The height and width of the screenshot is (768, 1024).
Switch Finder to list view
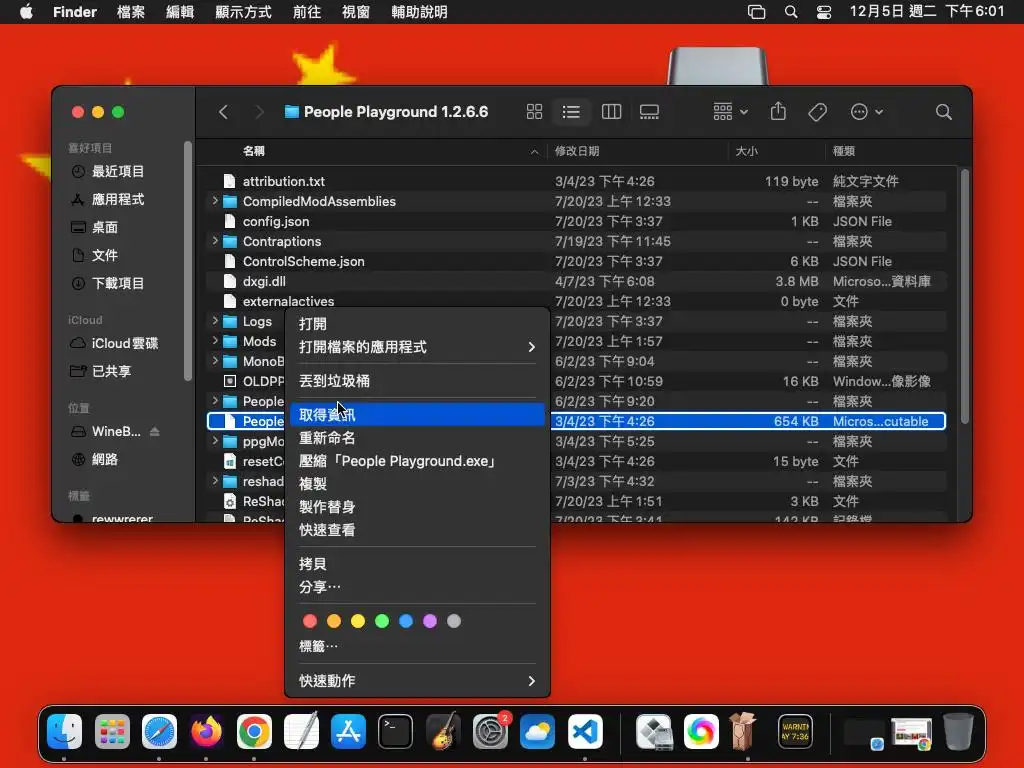click(x=571, y=112)
